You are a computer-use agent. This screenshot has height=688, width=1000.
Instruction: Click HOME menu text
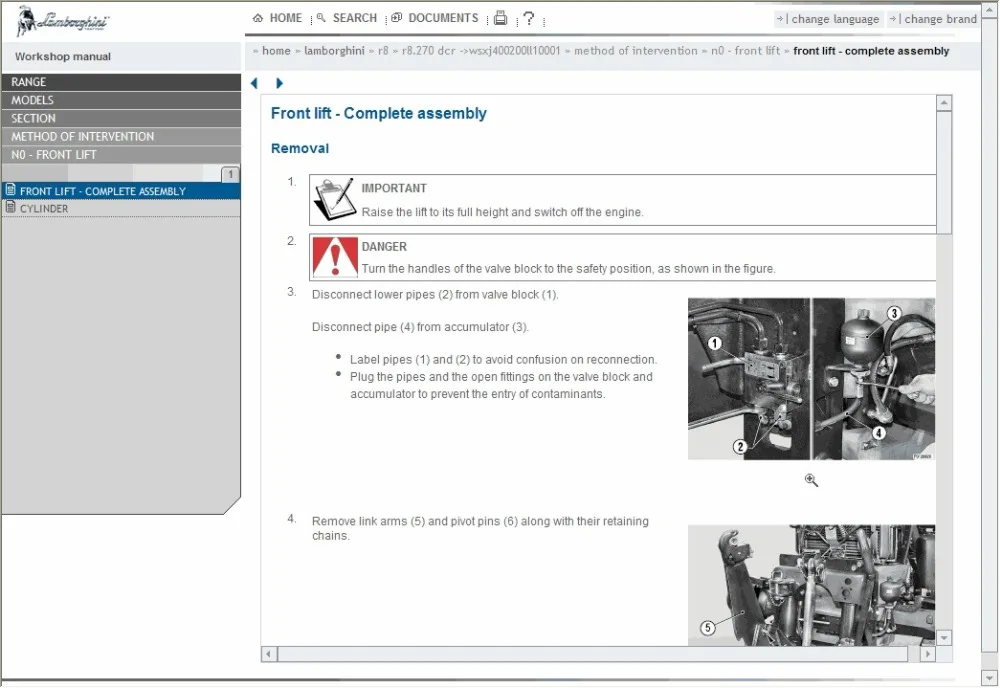point(286,18)
